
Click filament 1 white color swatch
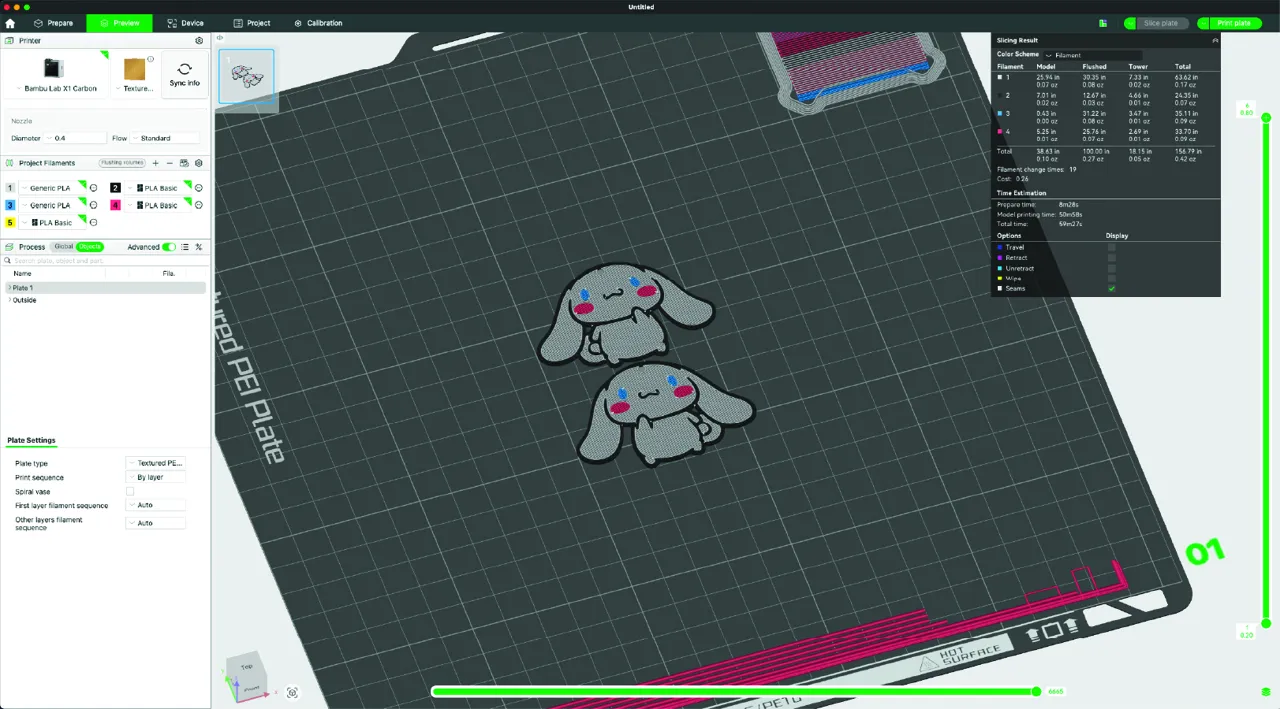point(10,188)
